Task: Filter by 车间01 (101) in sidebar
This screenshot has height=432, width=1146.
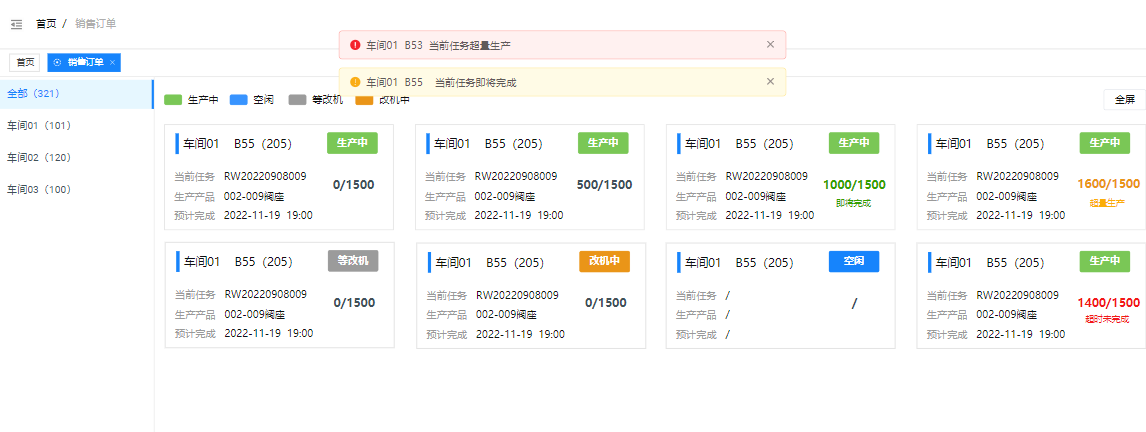Action: (x=38, y=126)
